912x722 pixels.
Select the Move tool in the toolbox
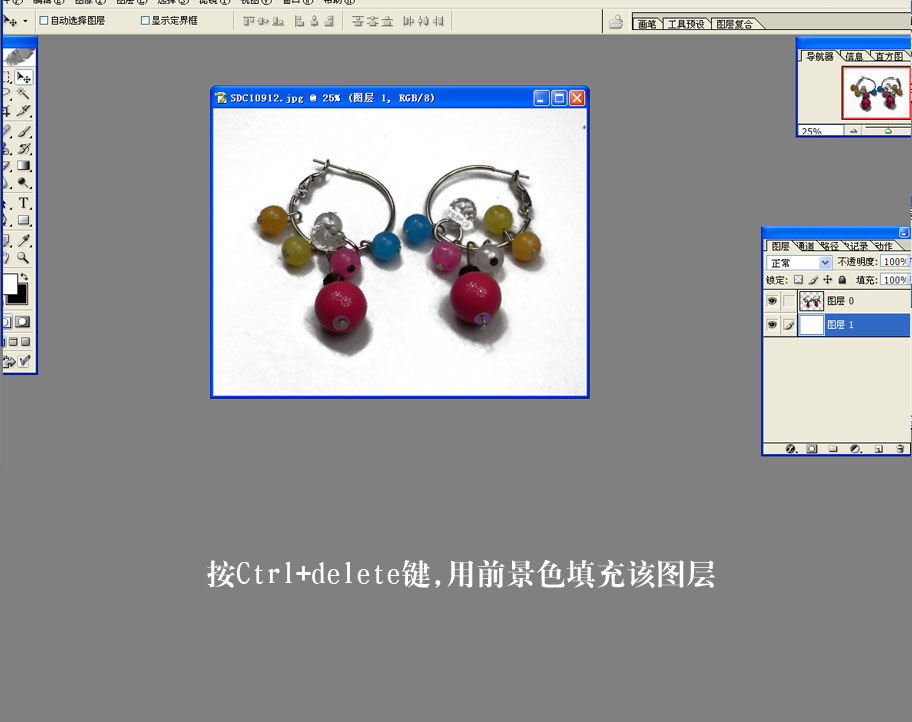point(24,77)
